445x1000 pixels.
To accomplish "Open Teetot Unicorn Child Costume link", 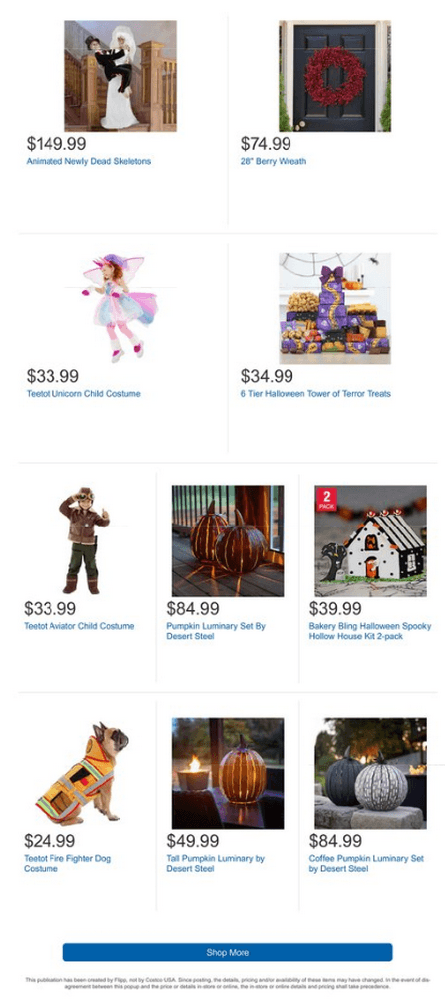I will point(84,393).
